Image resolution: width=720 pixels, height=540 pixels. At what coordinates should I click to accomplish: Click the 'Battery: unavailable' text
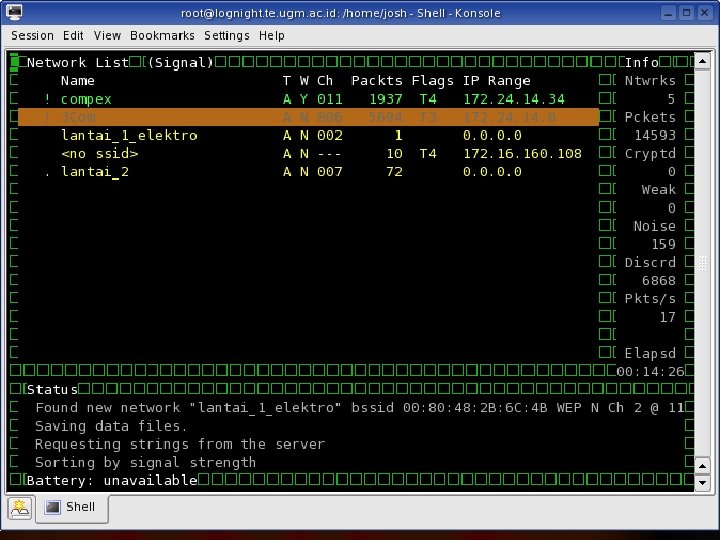112,481
